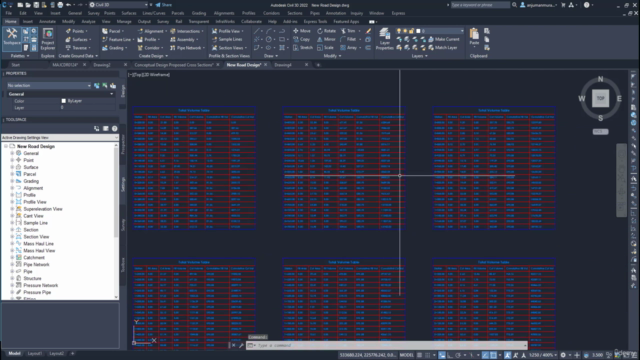
Task: Pick the Scale tool
Action: 325,48
